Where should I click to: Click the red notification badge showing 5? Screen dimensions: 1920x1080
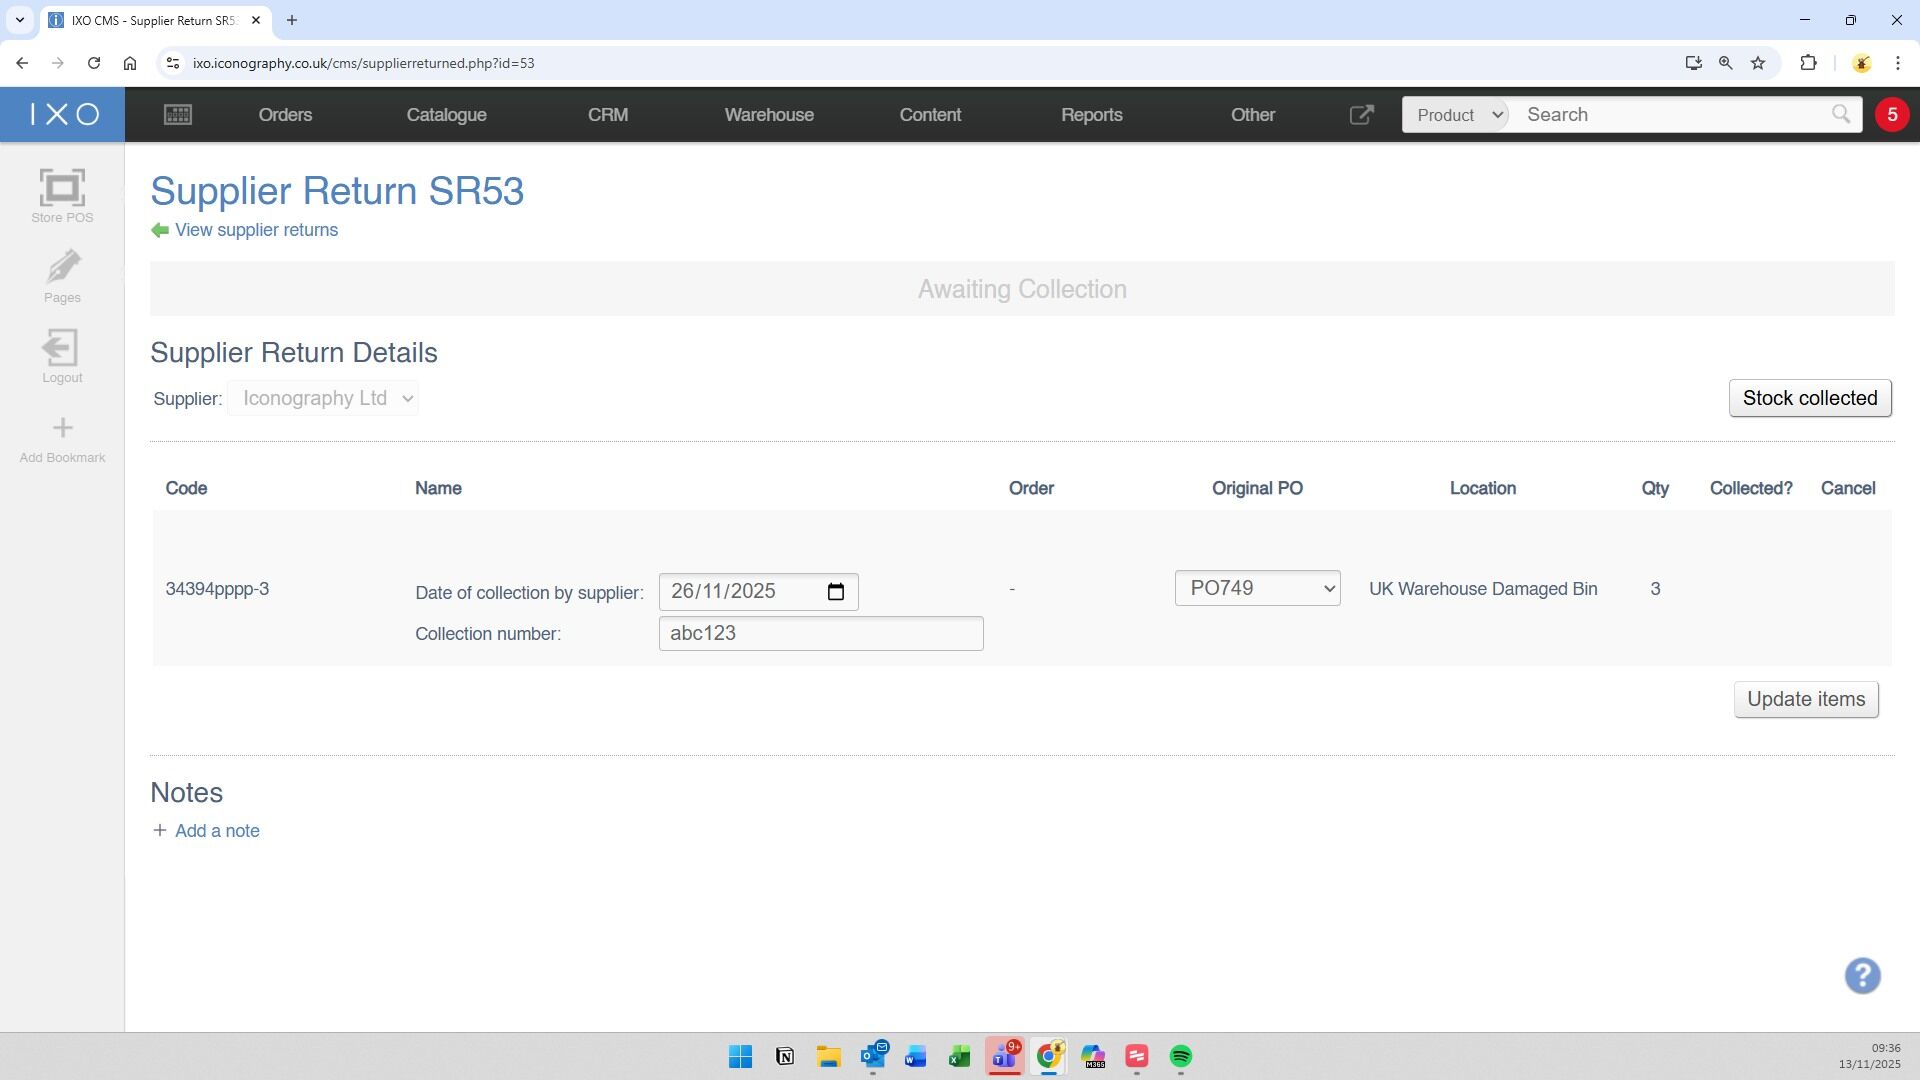pyautogui.click(x=1891, y=115)
